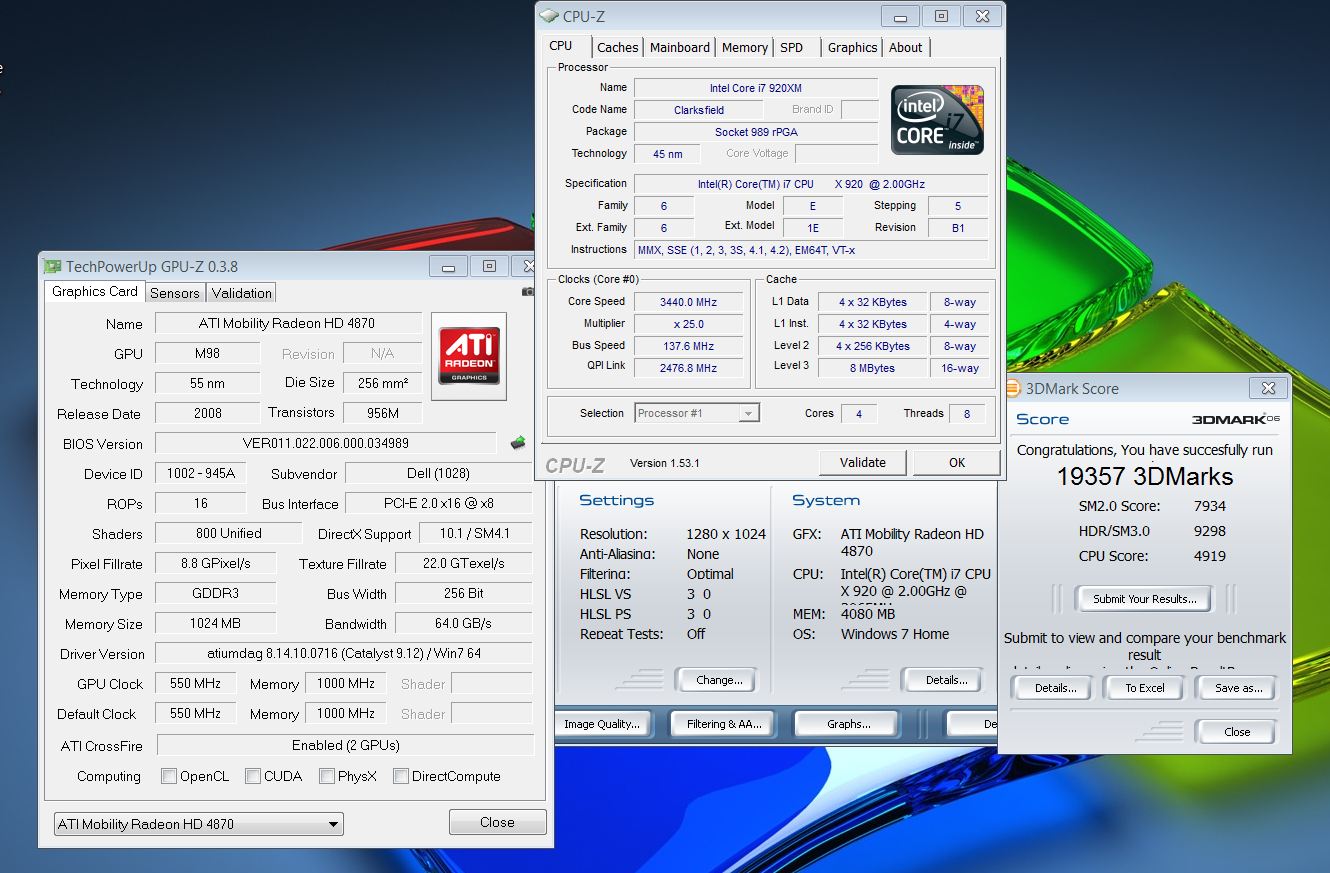The height and width of the screenshot is (873, 1330).
Task: Switch to the Sensors tab in GPU-Z
Action: point(174,293)
